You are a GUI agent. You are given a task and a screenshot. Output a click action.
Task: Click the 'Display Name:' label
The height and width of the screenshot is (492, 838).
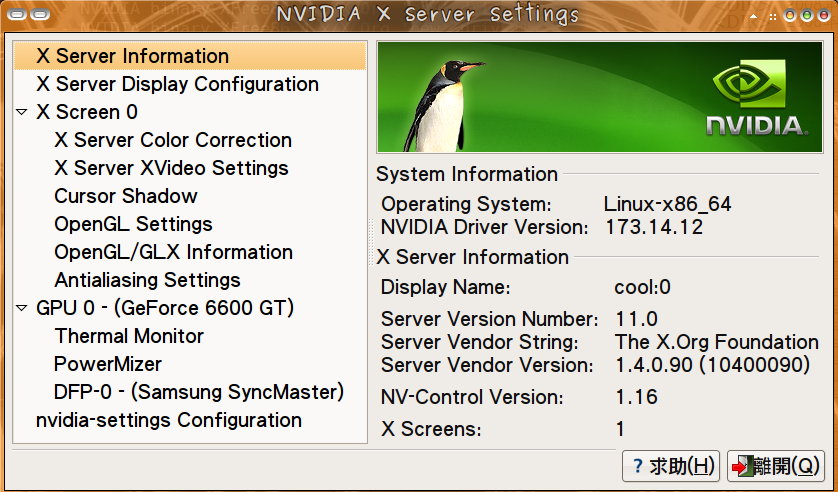[x=446, y=288]
